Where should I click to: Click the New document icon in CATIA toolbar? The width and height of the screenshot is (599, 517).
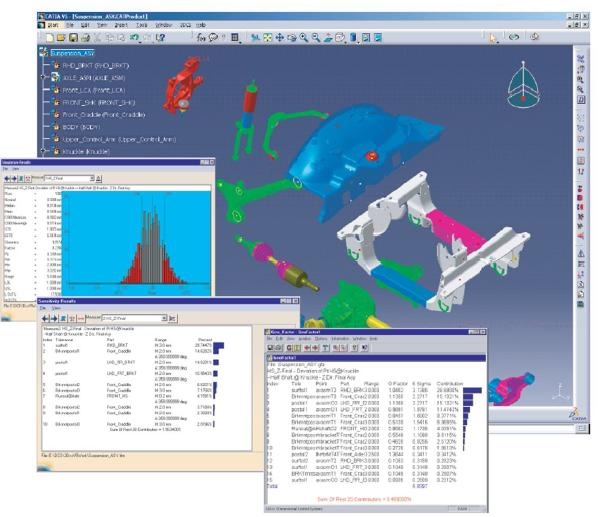pos(50,37)
